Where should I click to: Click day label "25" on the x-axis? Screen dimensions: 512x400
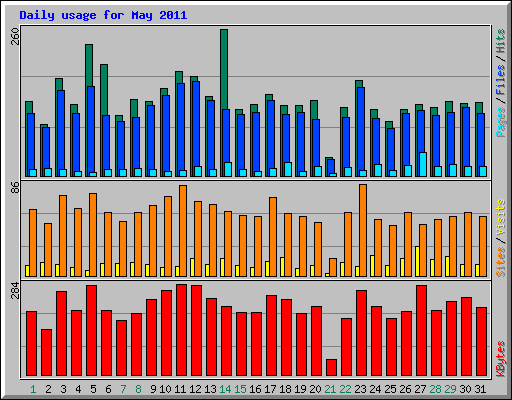pyautogui.click(x=390, y=389)
